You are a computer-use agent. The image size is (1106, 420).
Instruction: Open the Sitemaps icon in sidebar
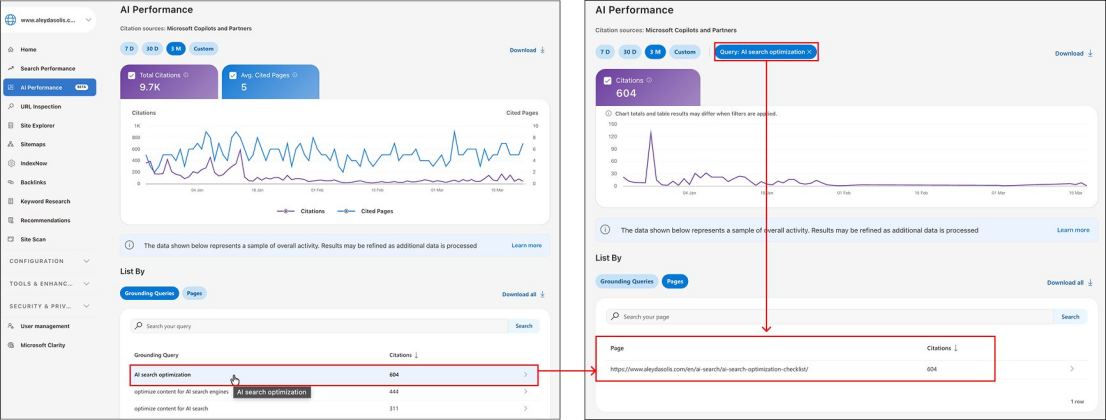click(x=11, y=144)
